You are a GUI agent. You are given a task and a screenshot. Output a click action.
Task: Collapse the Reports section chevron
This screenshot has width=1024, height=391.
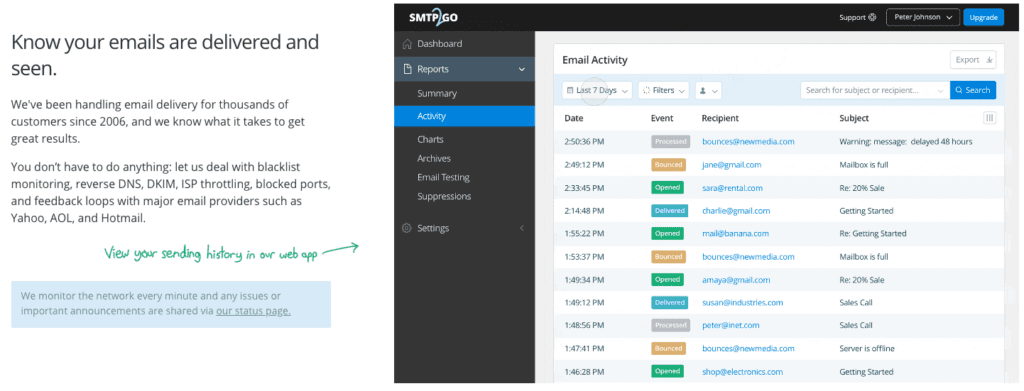point(522,69)
